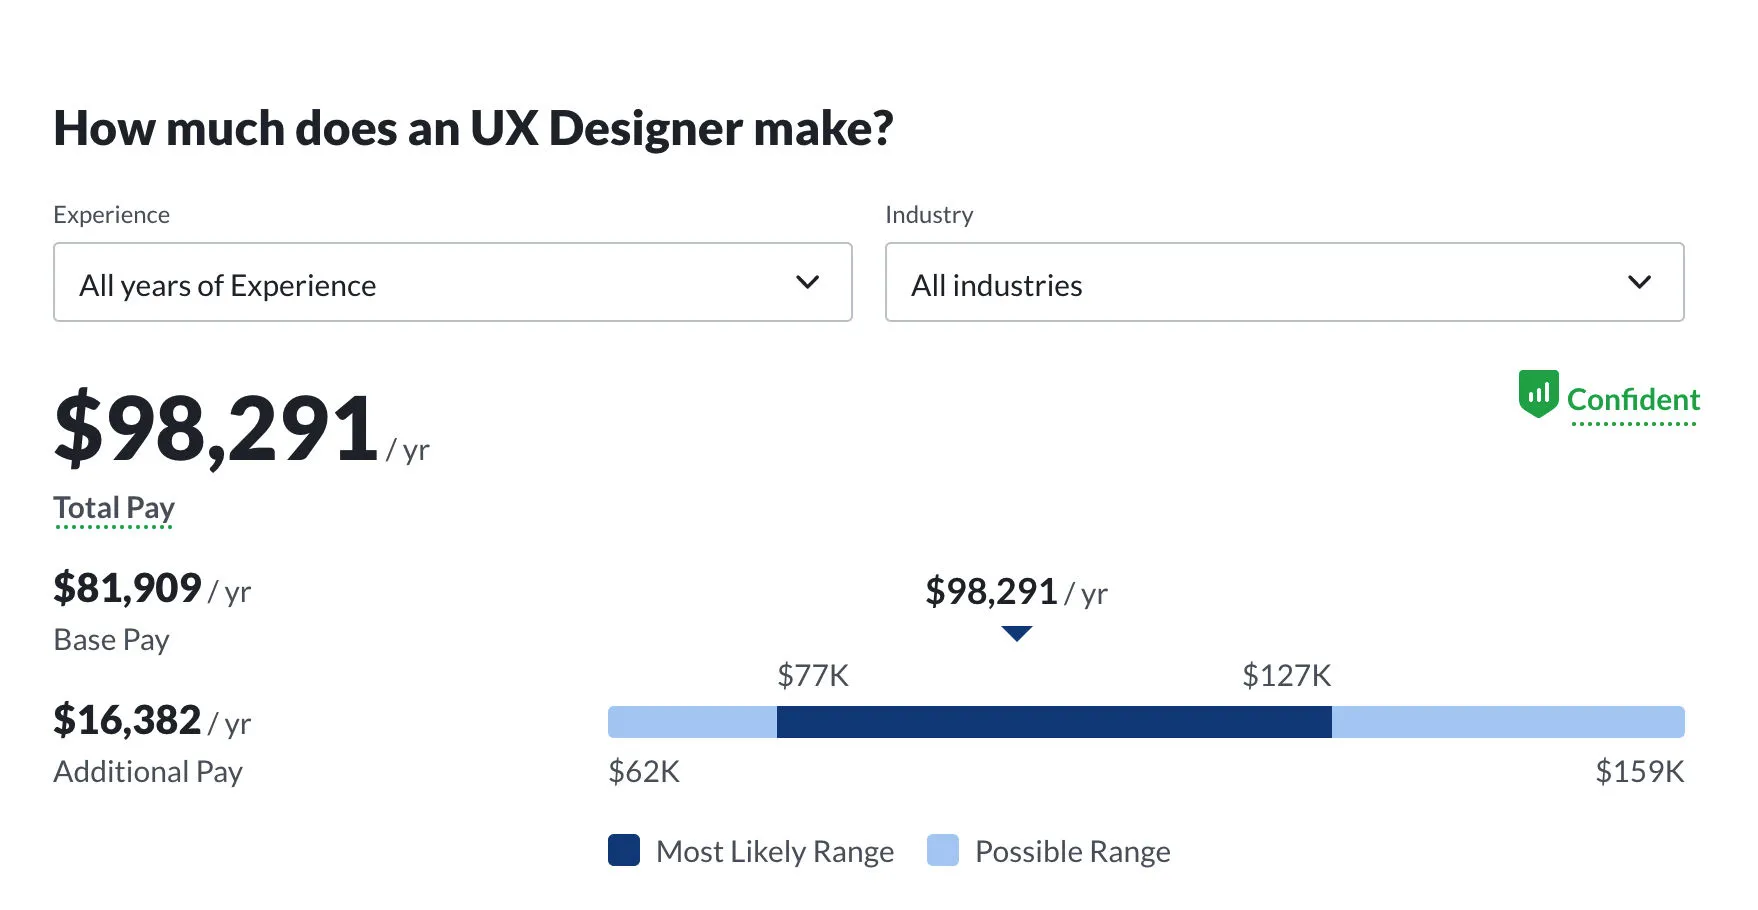The image size is (1758, 910).
Task: Click the $77K range label
Action: click(812, 676)
